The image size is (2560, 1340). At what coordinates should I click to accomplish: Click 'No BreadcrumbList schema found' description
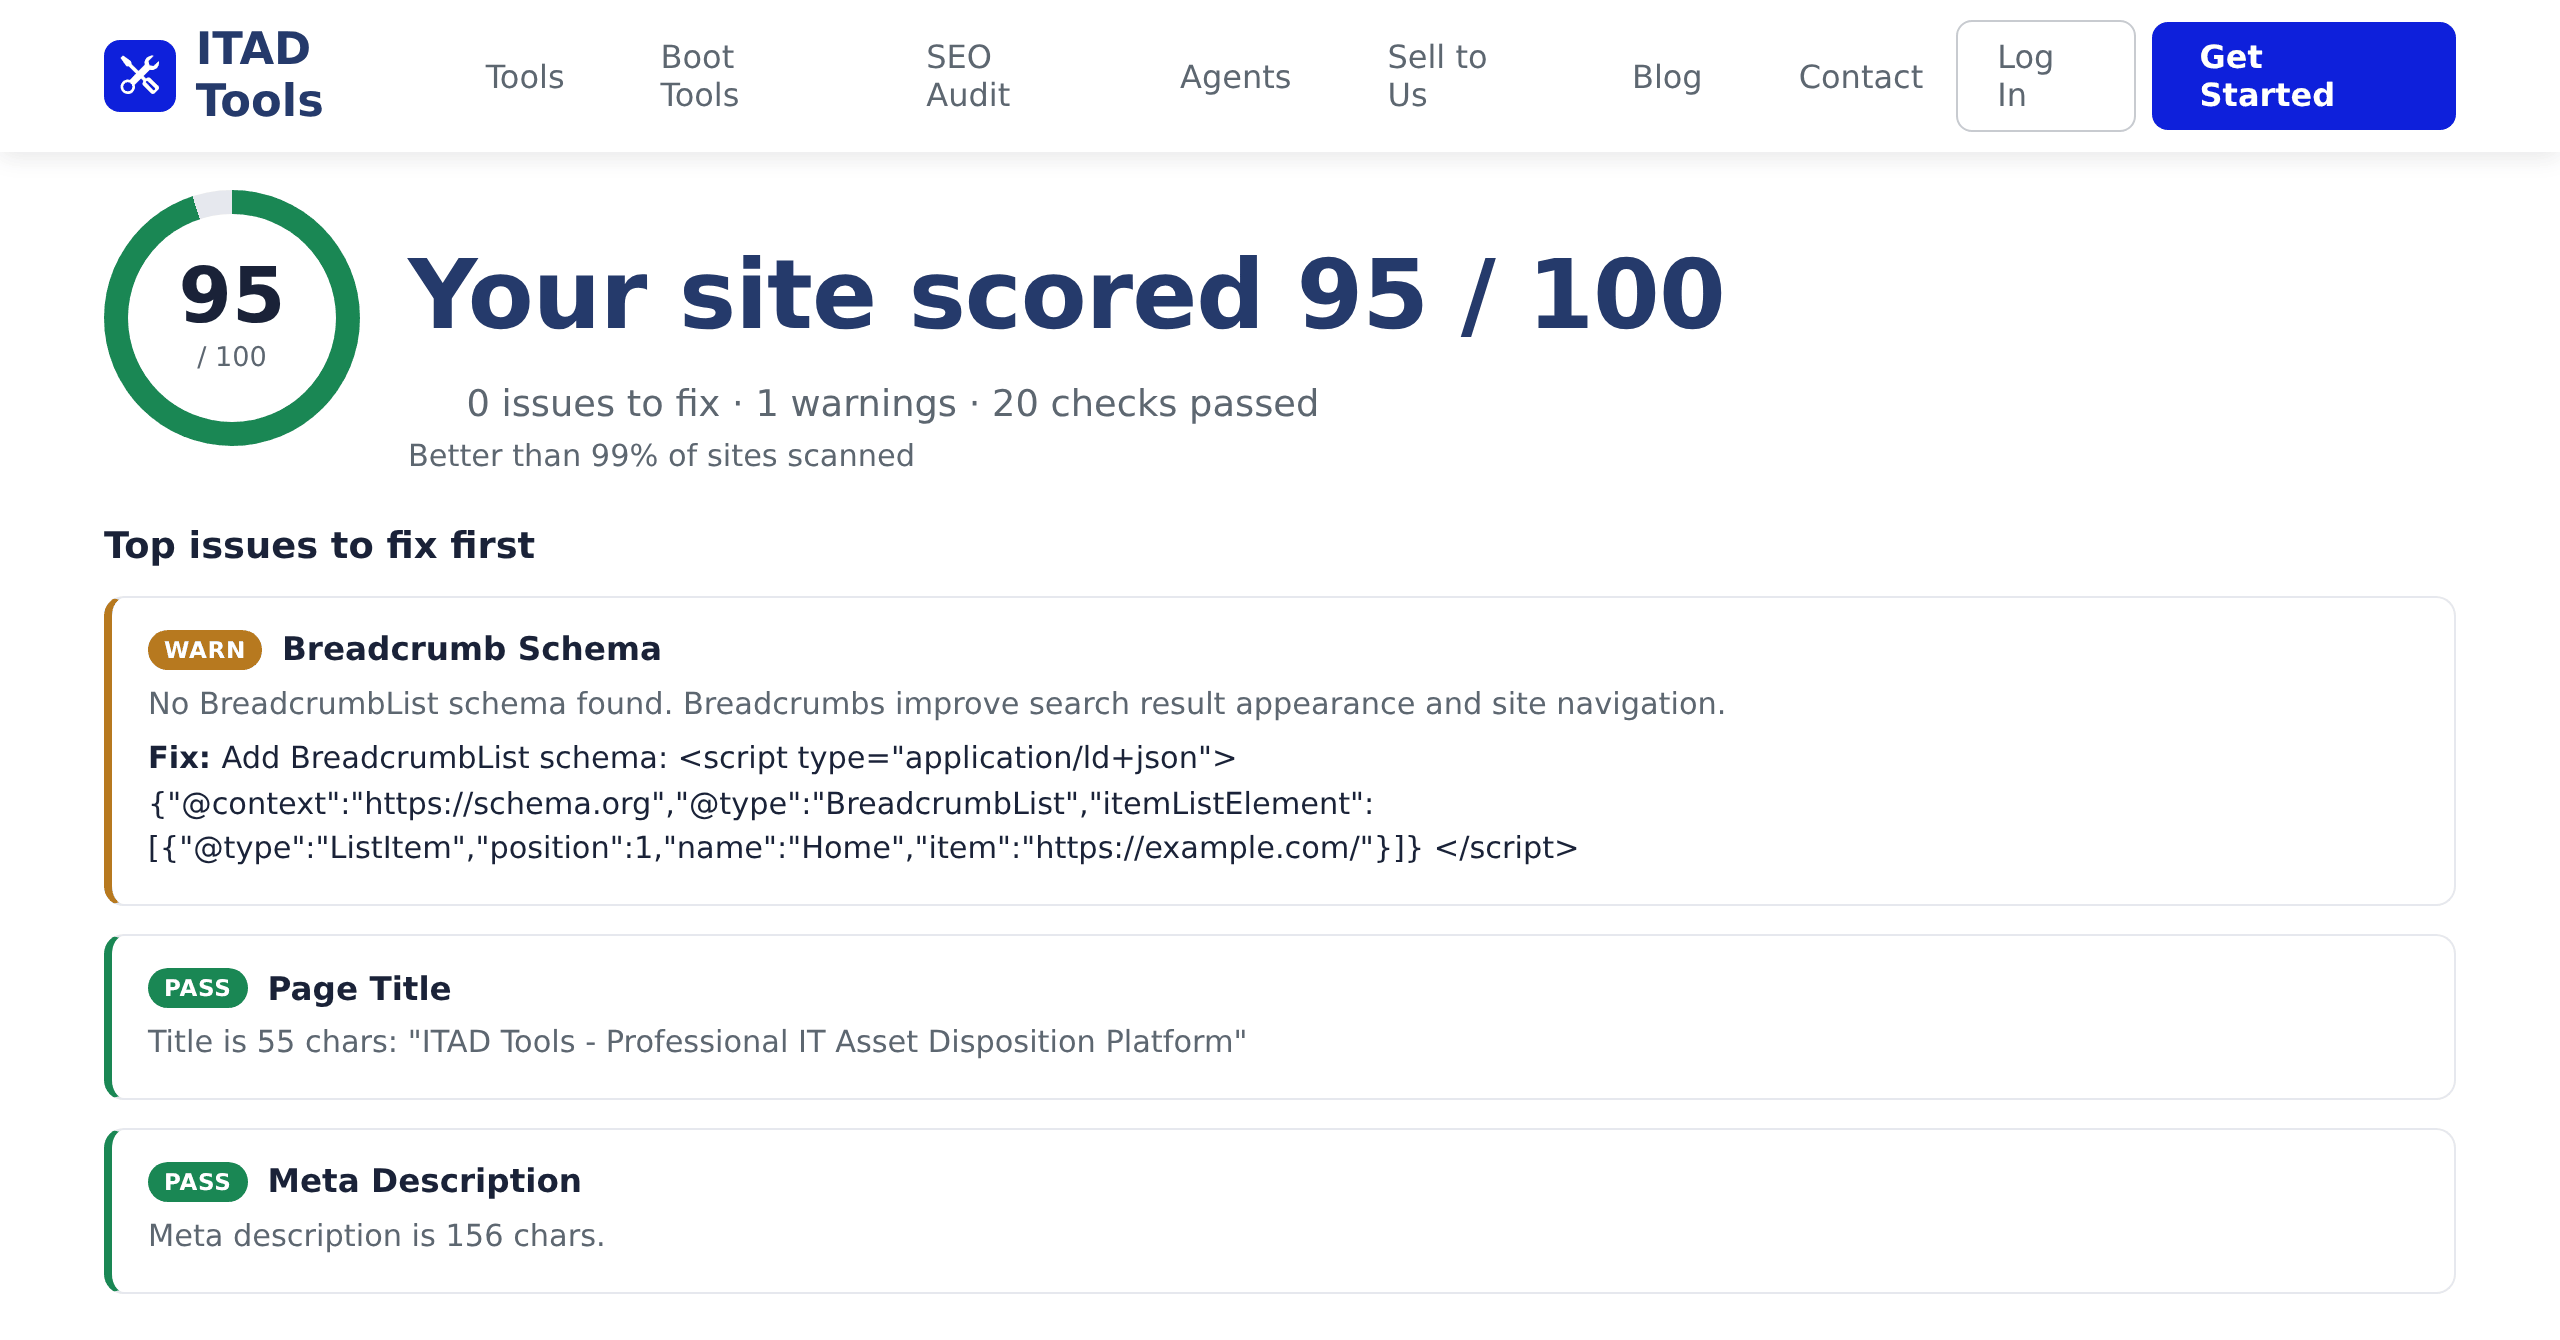pos(937,704)
